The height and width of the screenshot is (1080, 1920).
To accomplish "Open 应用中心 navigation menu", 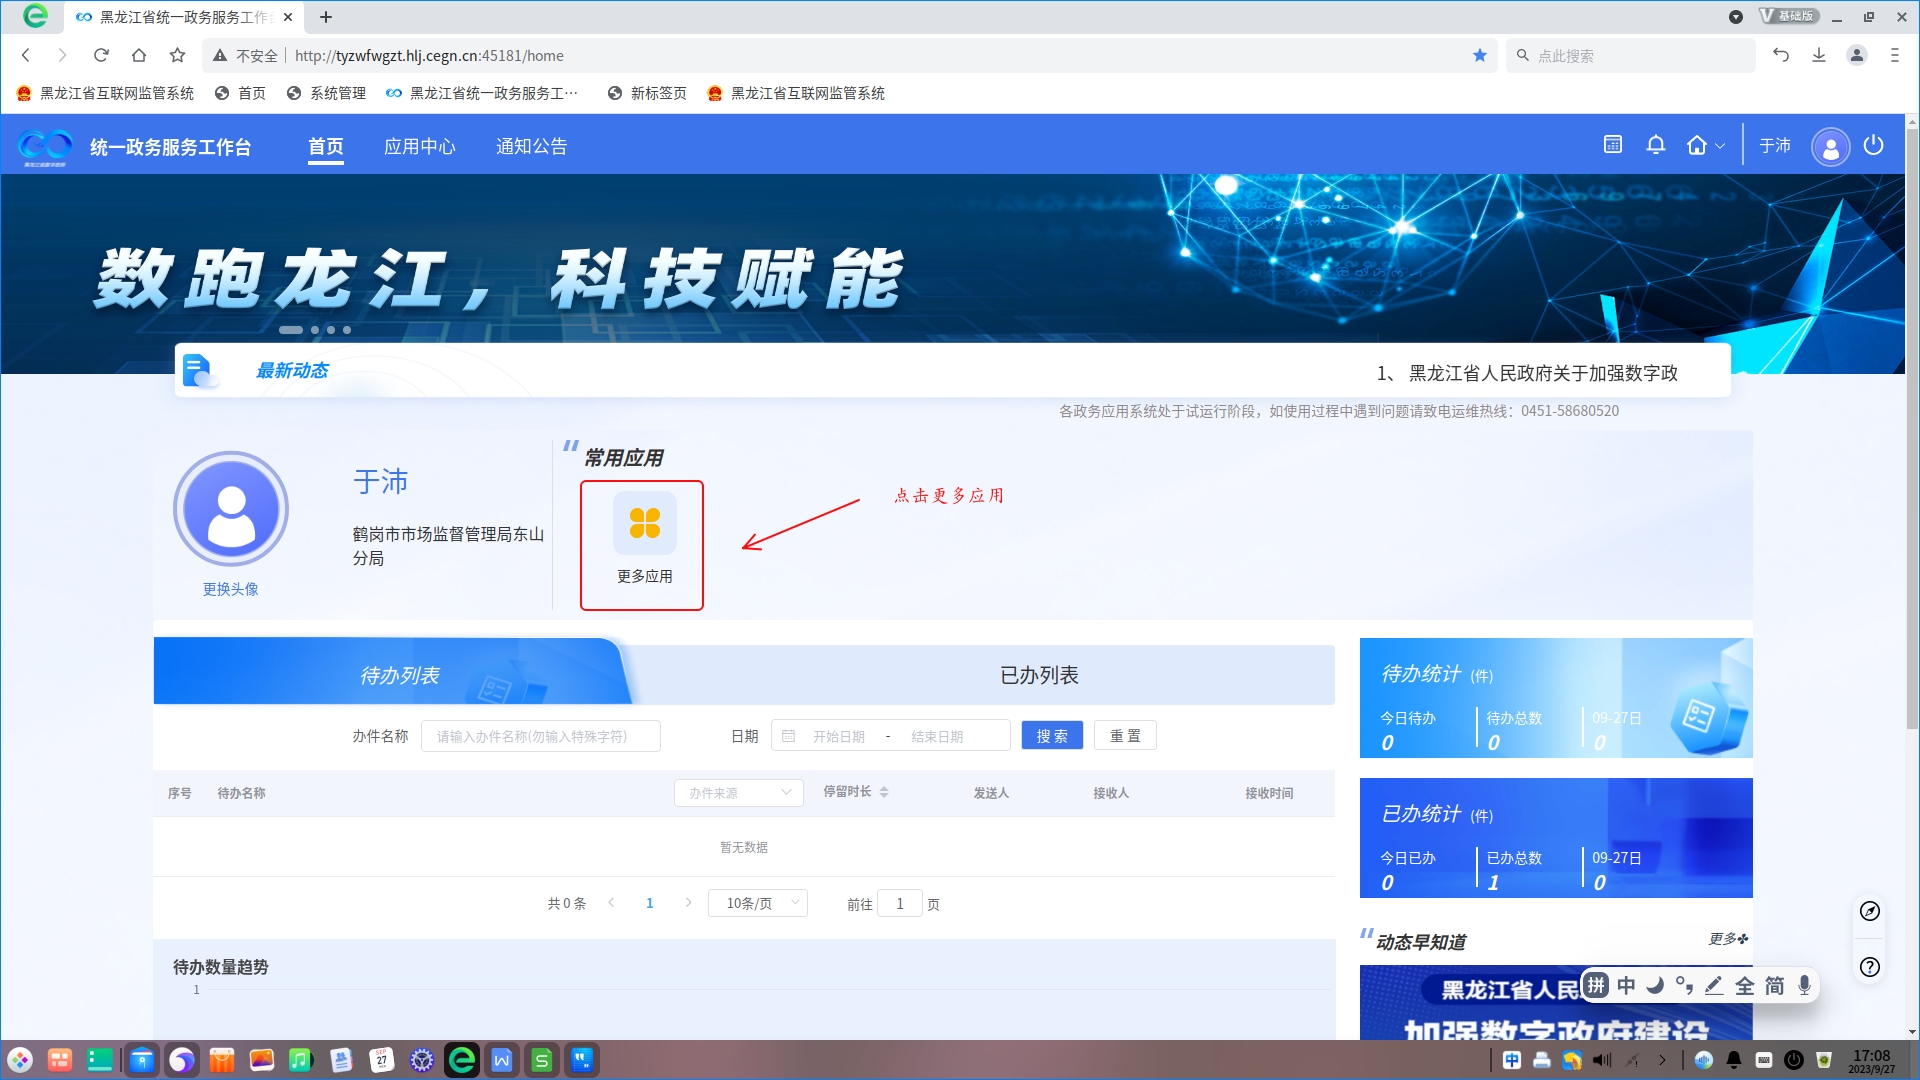I will pyautogui.click(x=419, y=147).
